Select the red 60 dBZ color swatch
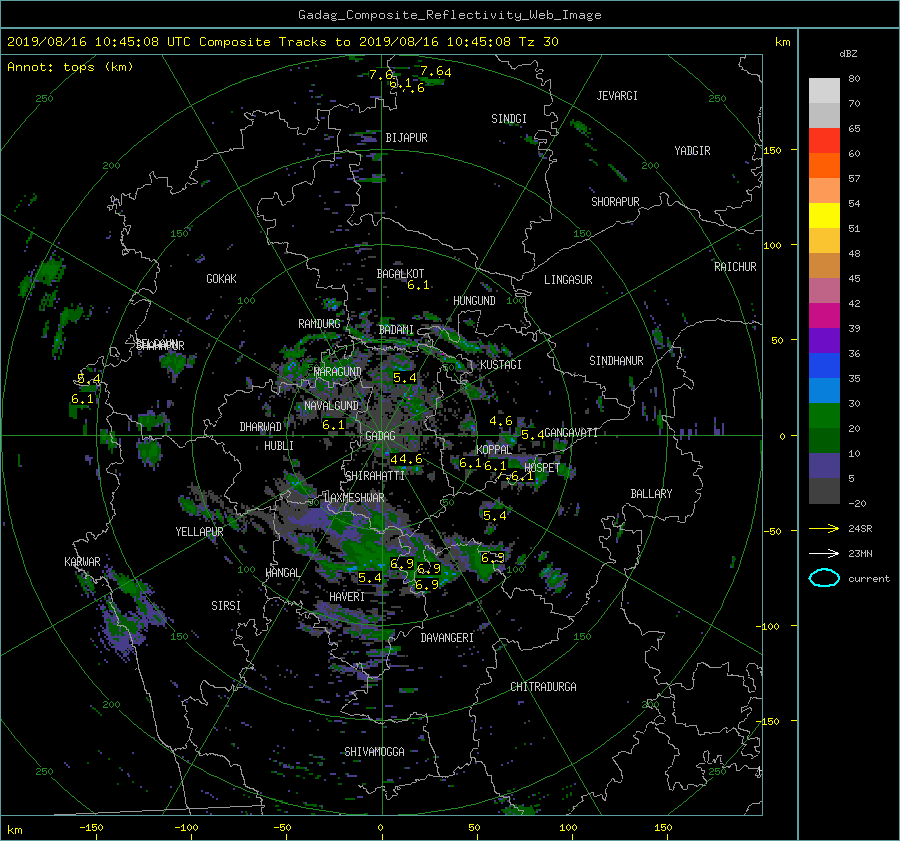This screenshot has height=841, width=900. click(824, 141)
